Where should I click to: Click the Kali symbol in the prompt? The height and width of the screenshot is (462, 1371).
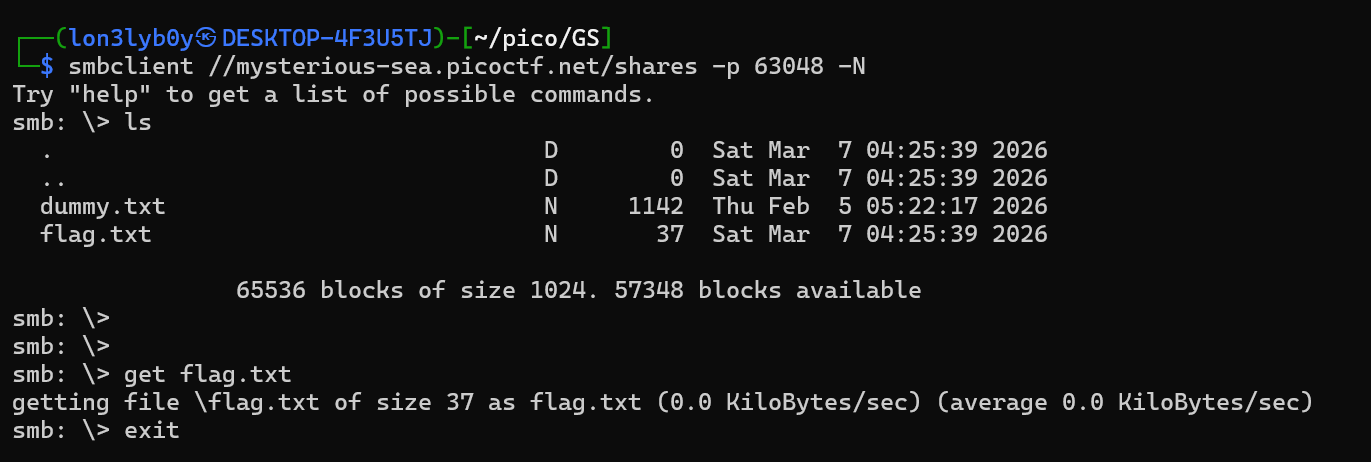click(208, 38)
